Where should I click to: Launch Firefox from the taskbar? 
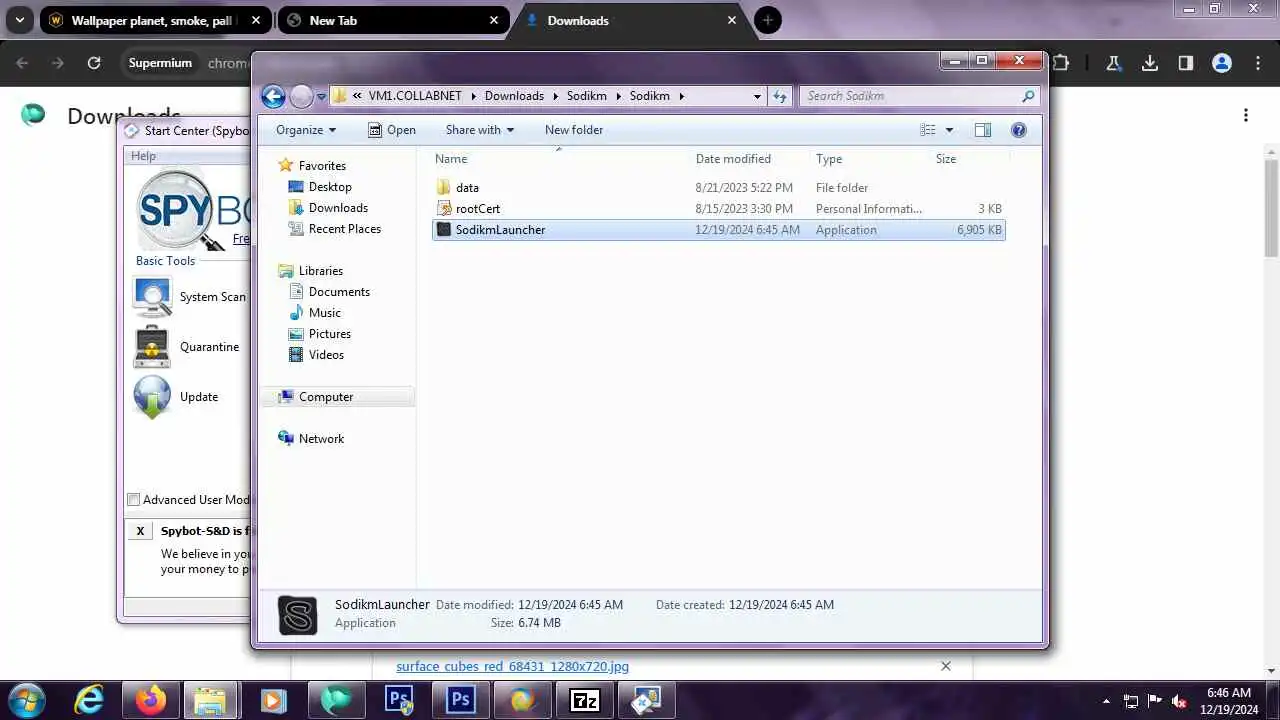tap(151, 700)
